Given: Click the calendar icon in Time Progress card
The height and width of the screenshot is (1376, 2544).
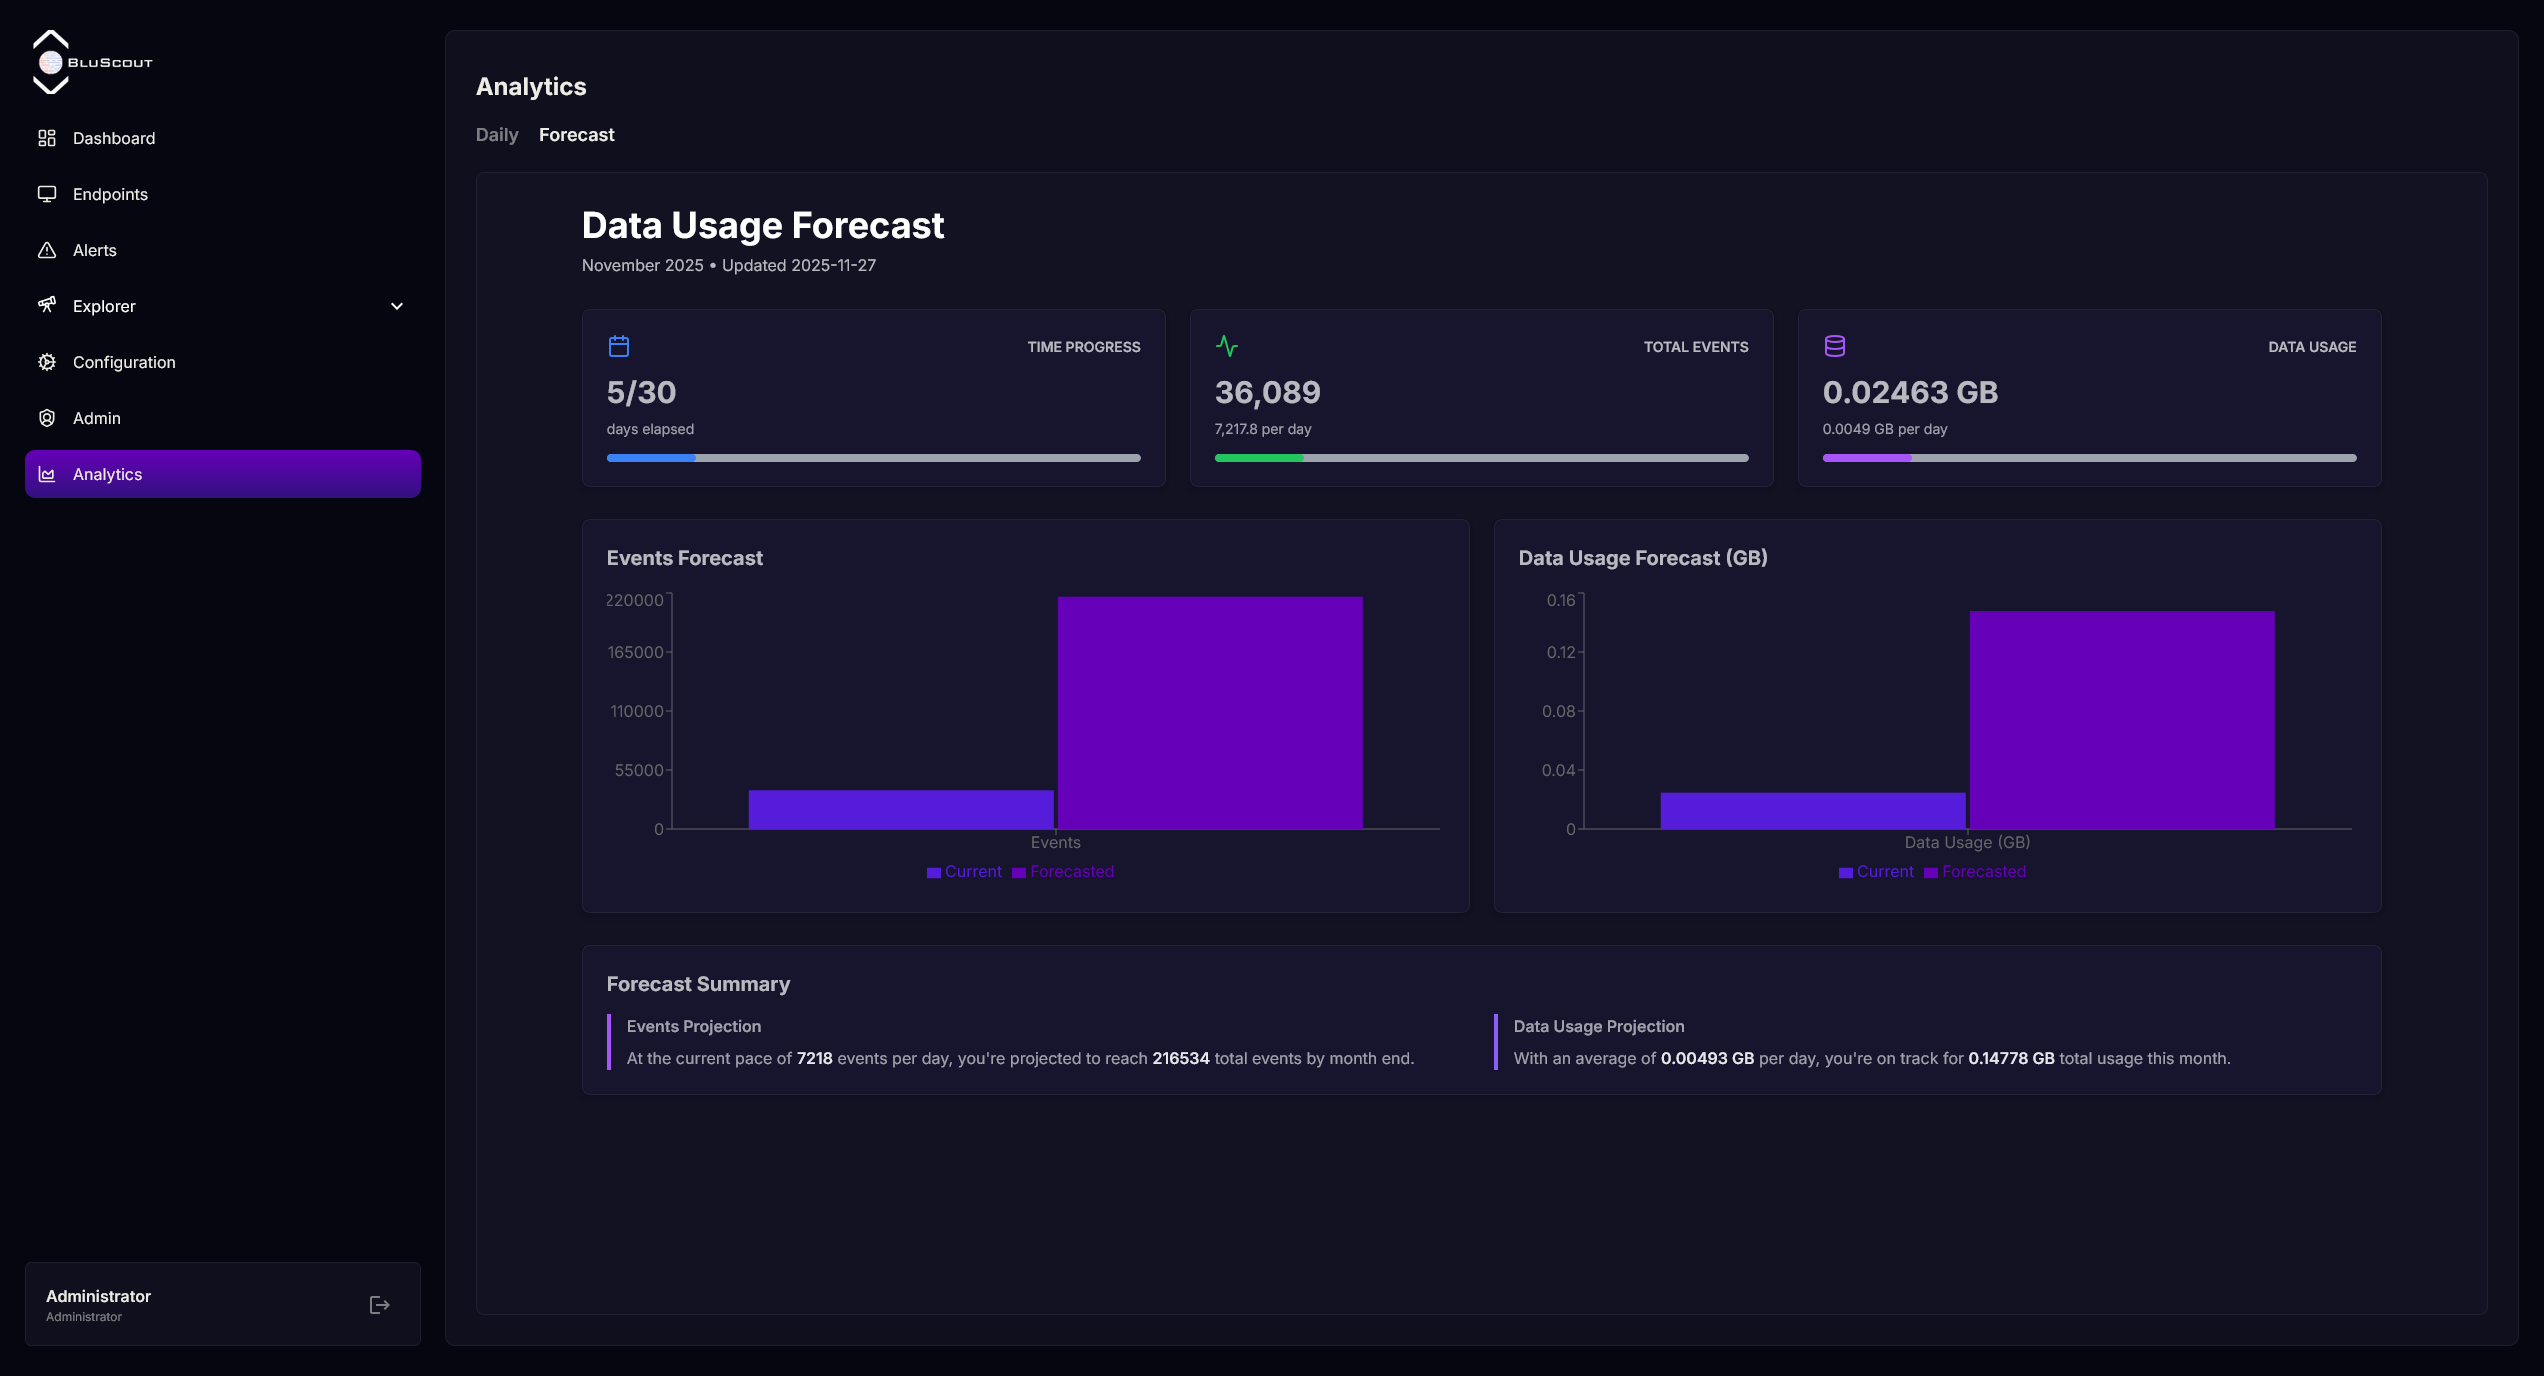Looking at the screenshot, I should 619,346.
